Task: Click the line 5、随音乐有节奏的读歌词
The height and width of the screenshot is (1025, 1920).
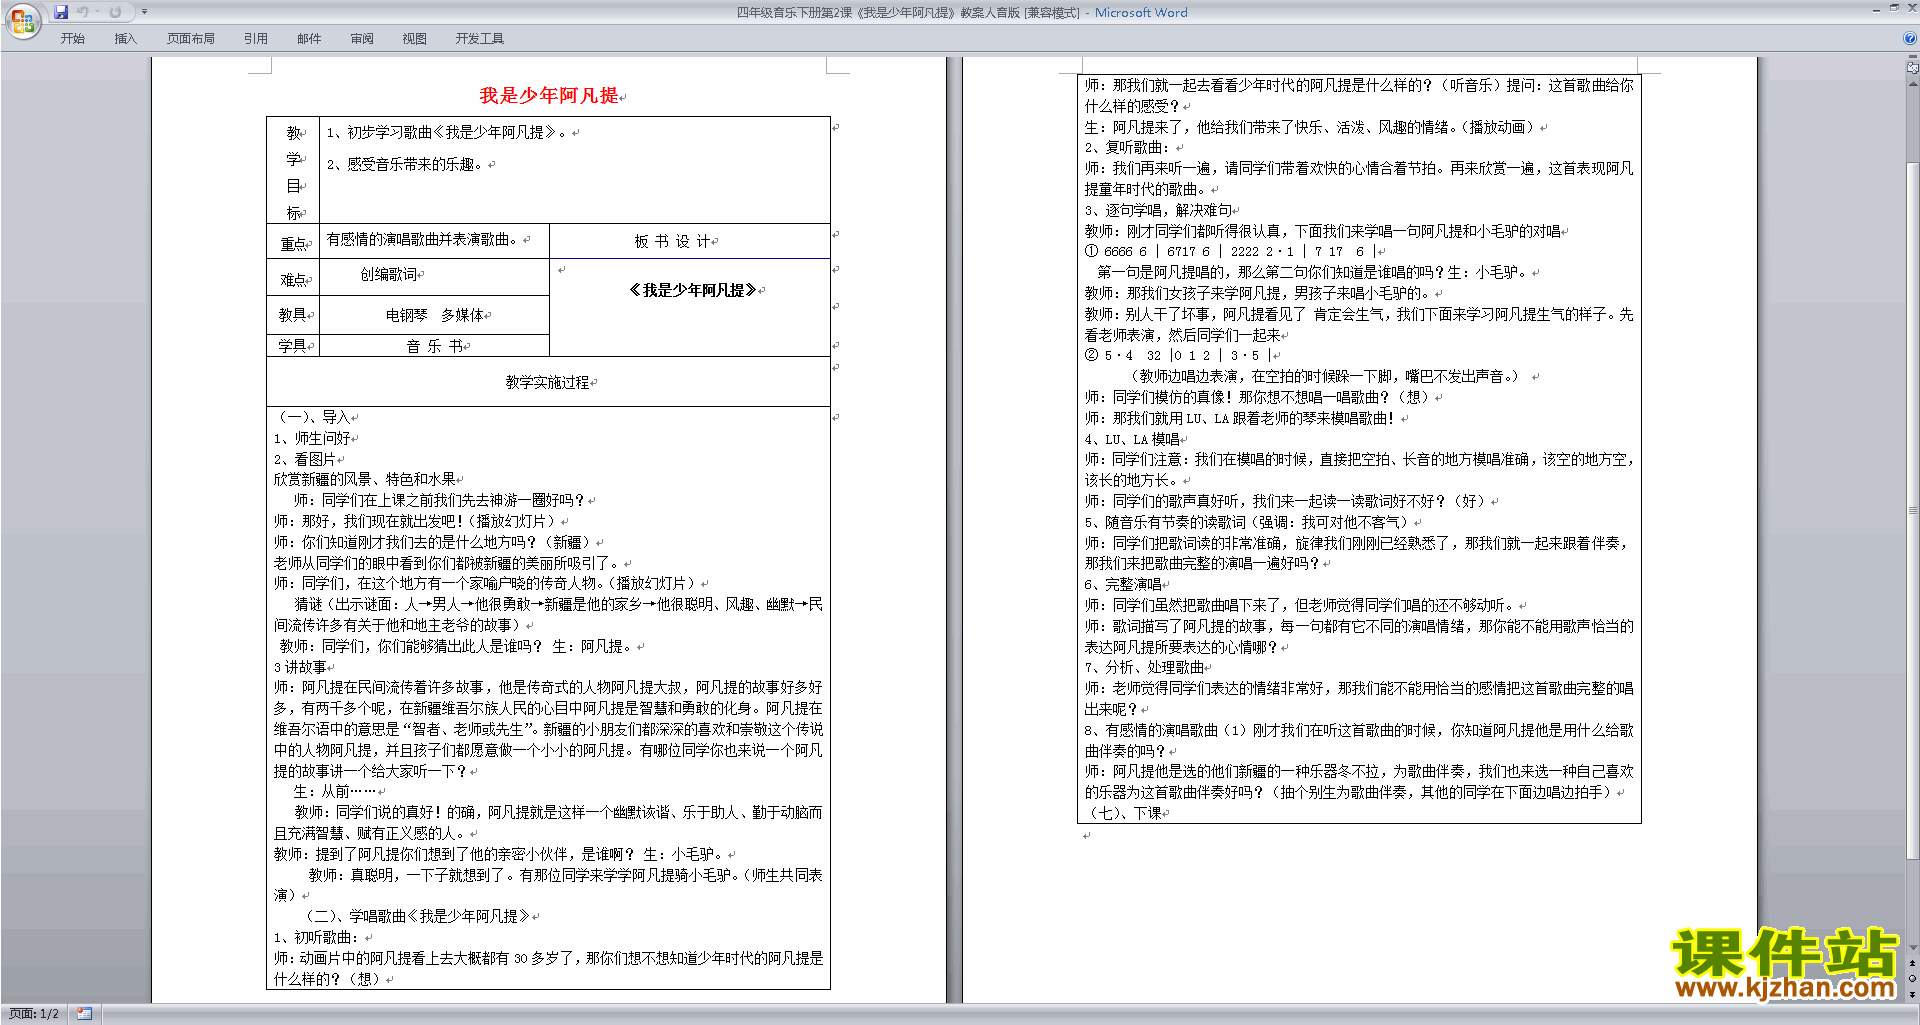Action: click(x=1246, y=522)
